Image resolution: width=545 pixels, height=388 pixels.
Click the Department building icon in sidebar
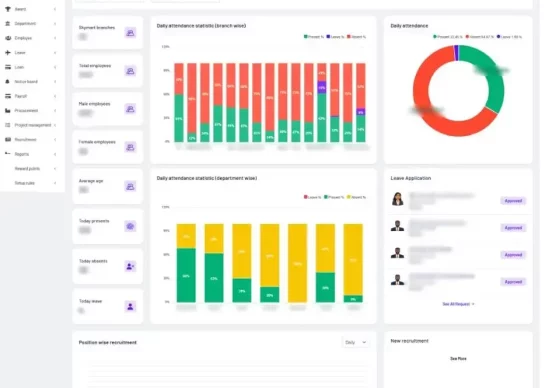[x=8, y=24]
